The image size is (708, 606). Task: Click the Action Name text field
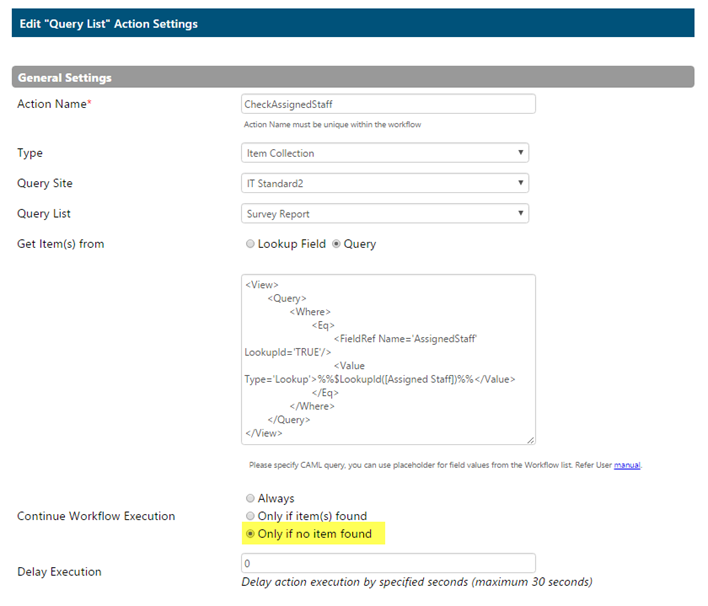point(388,104)
